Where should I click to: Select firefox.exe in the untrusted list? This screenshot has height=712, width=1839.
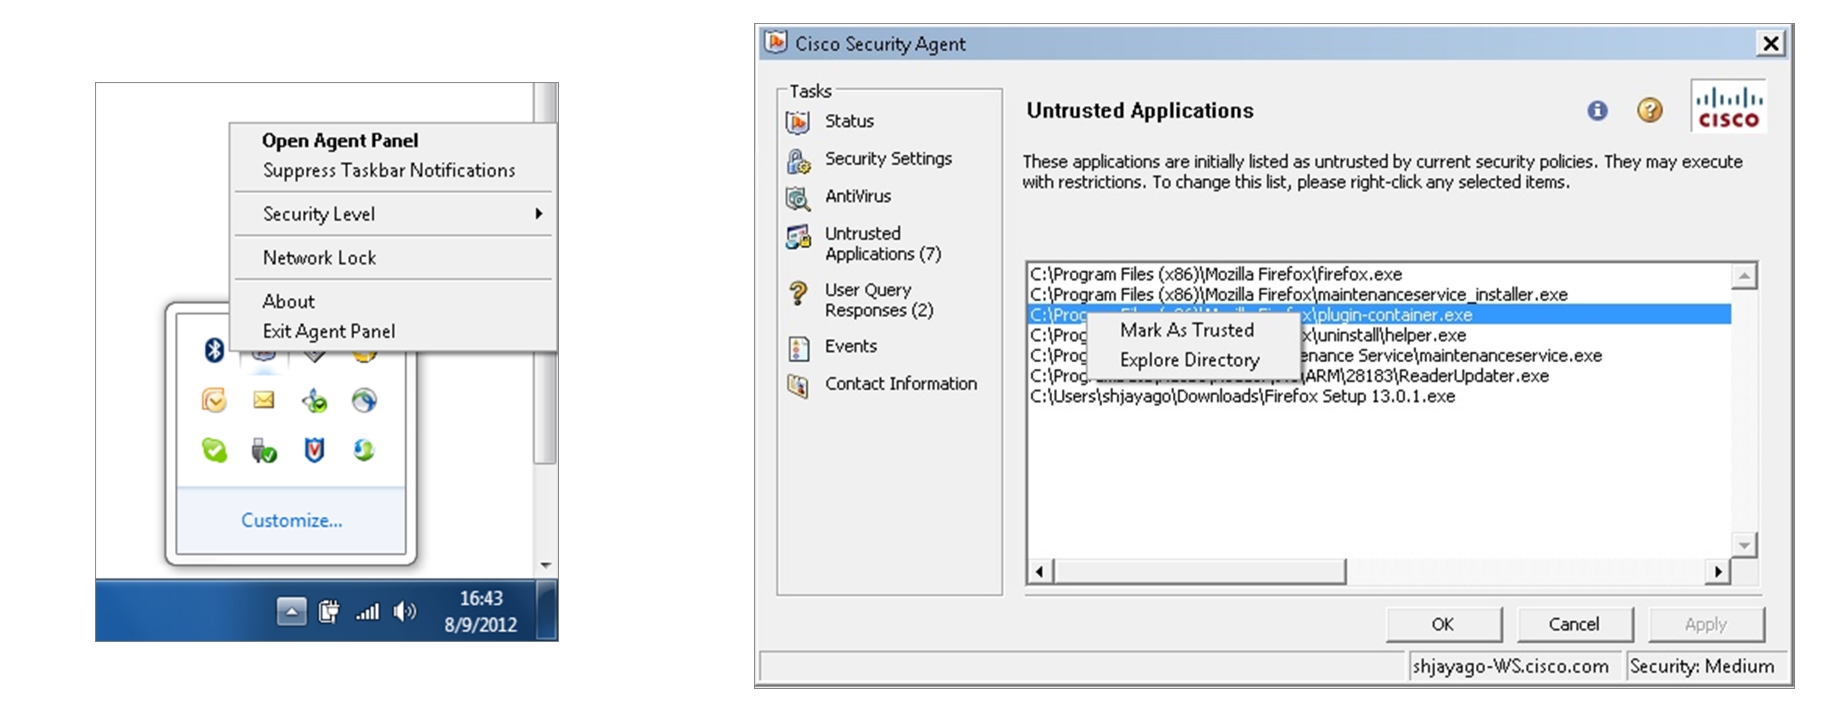click(x=1379, y=274)
